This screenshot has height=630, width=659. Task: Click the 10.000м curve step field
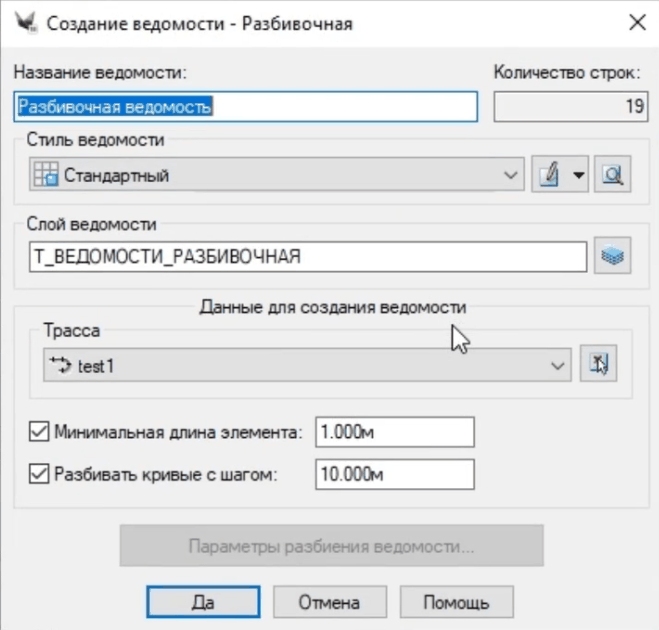click(395, 474)
